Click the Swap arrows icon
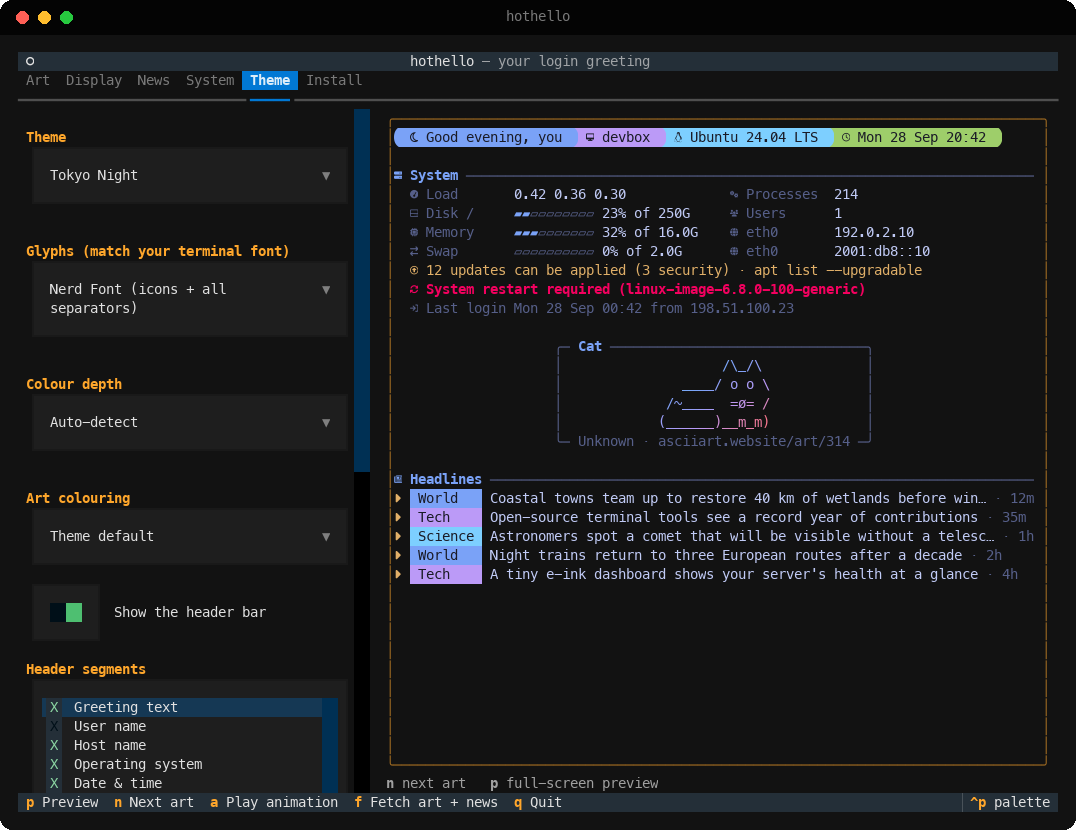This screenshot has height=830, width=1076. pyautogui.click(x=414, y=251)
